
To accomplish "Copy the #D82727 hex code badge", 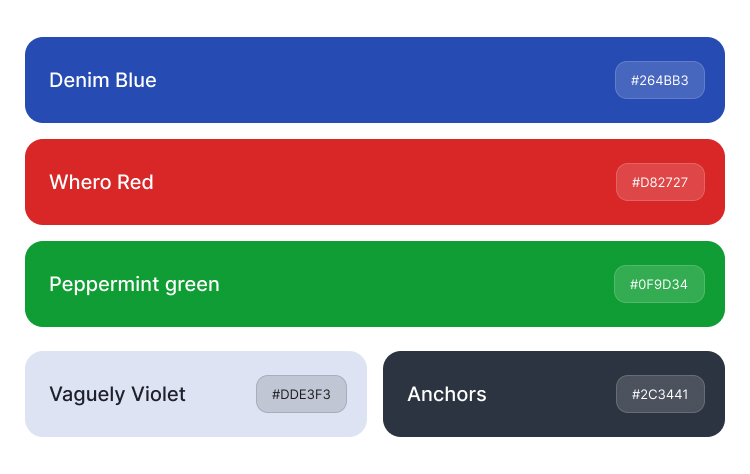I will coord(660,182).
